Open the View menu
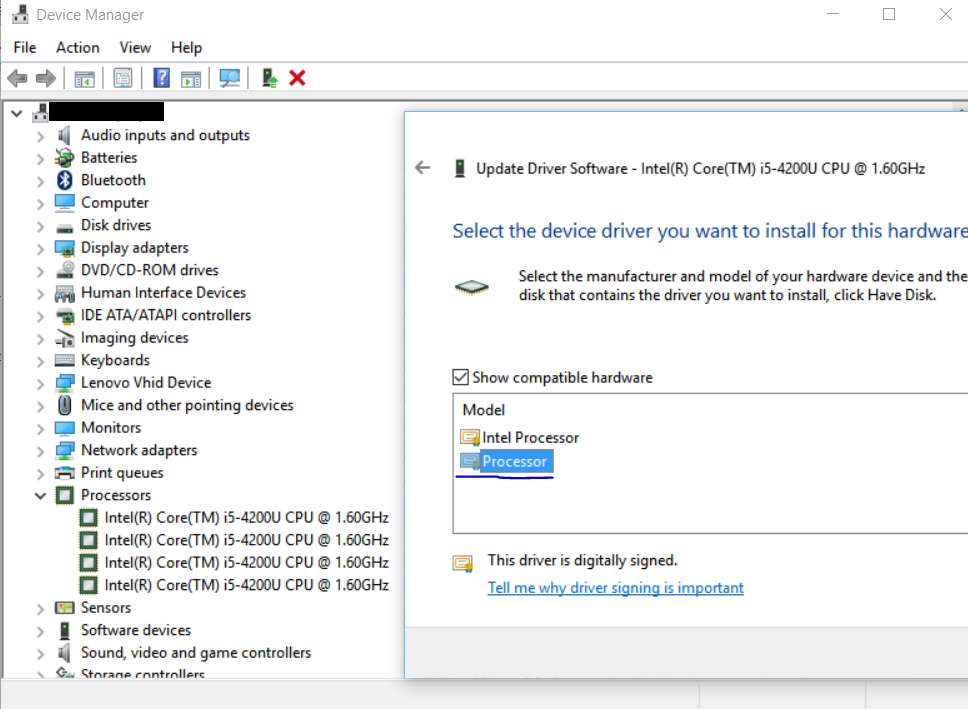Image resolution: width=968 pixels, height=709 pixels. [135, 48]
